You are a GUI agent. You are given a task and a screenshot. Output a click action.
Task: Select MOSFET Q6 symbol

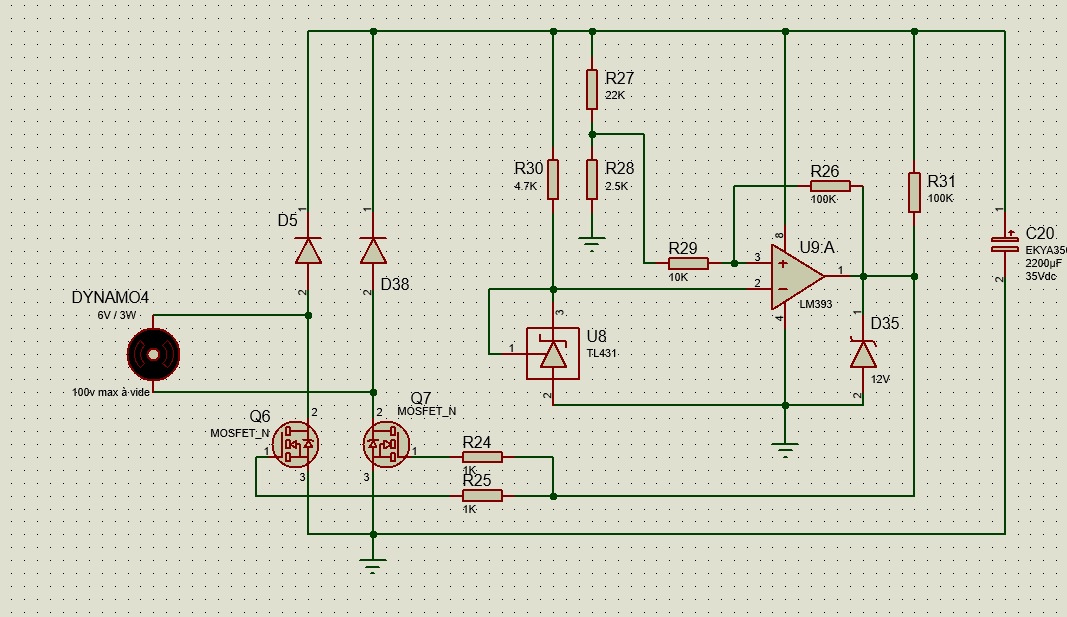(295, 444)
